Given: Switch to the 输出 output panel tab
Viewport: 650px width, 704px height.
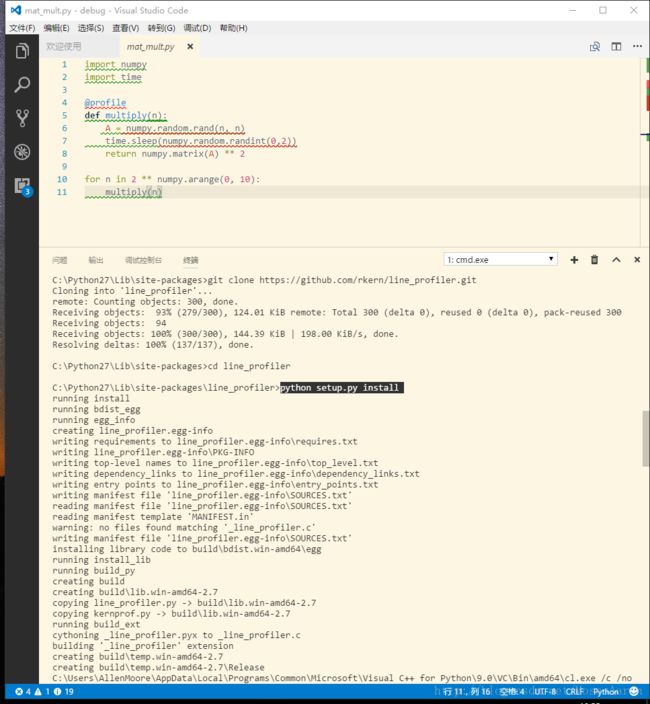Looking at the screenshot, I should coord(96,260).
